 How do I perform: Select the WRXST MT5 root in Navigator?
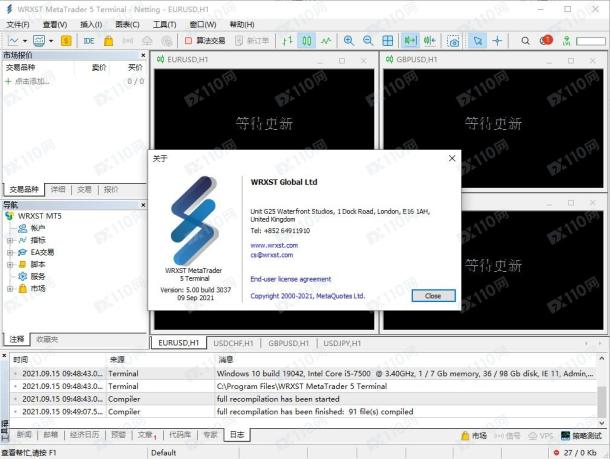[x=33, y=216]
